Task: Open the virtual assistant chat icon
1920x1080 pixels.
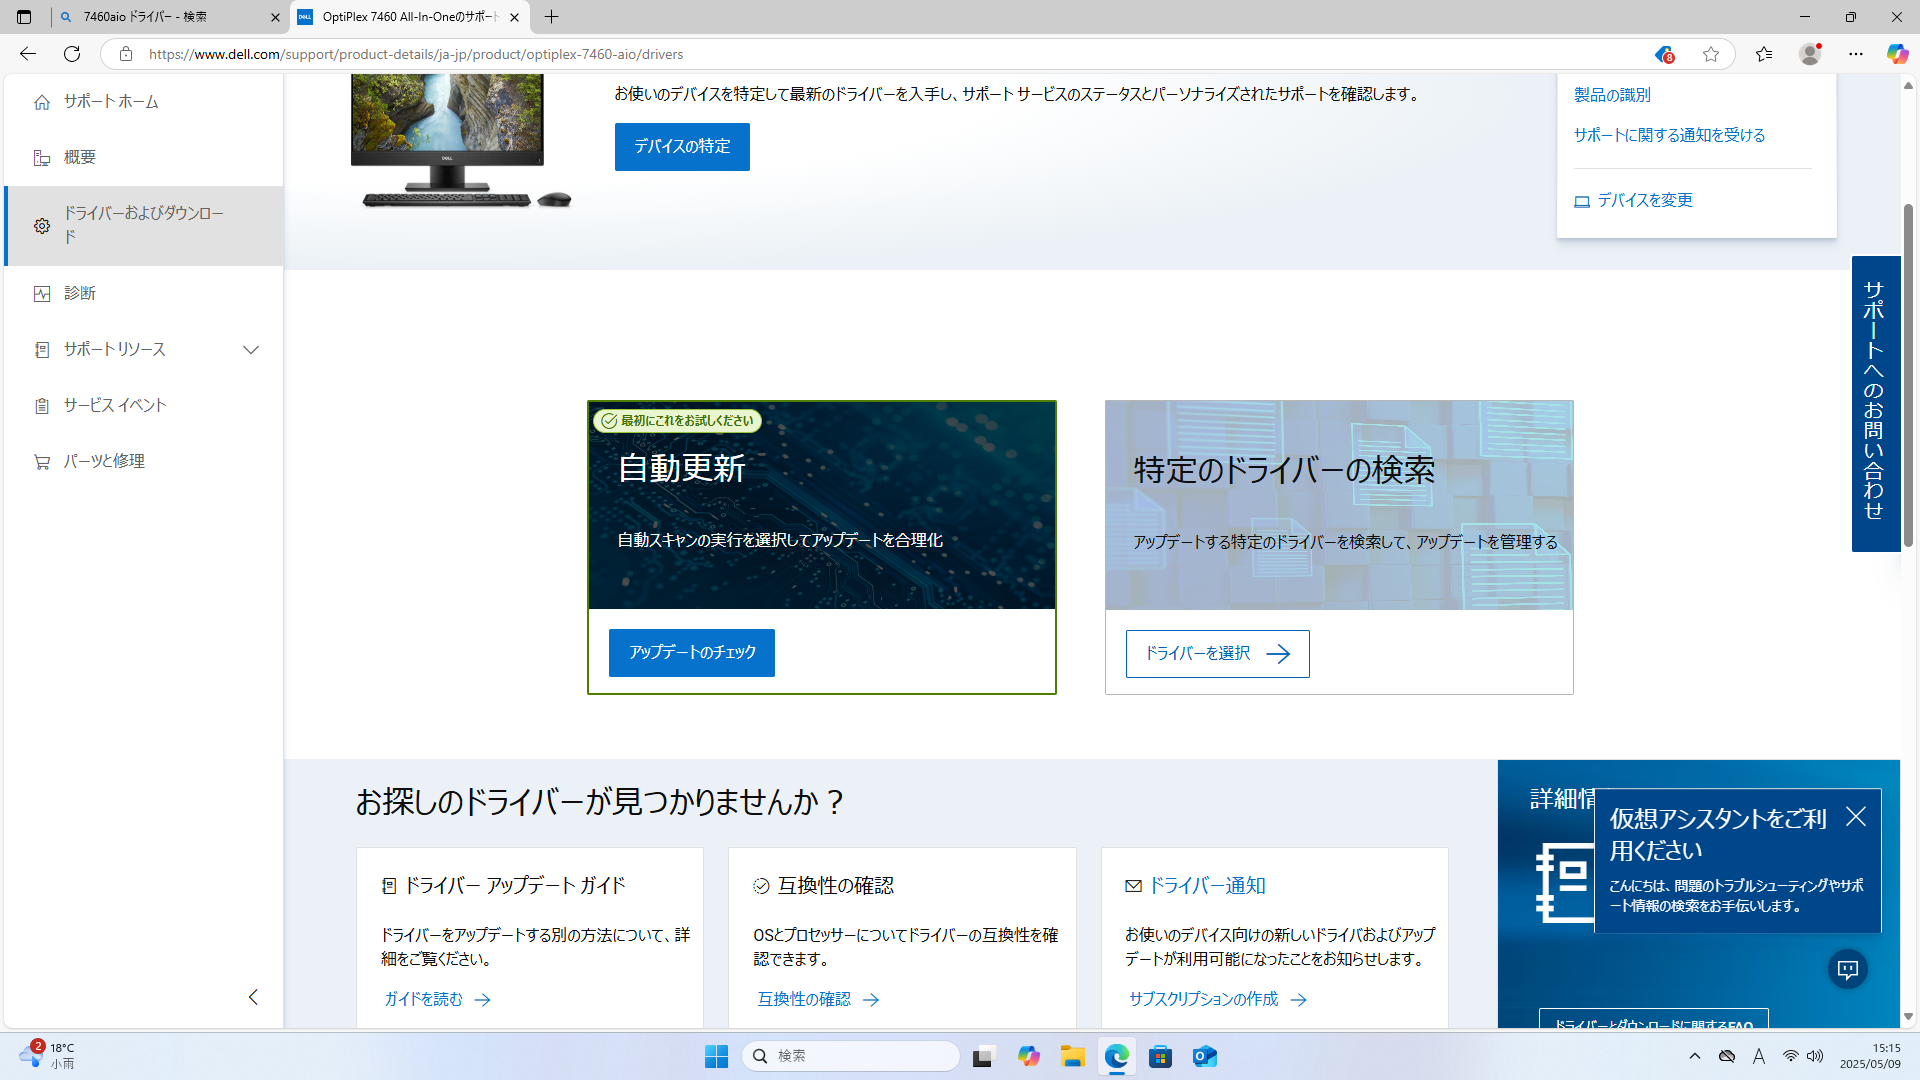Action: click(1848, 969)
